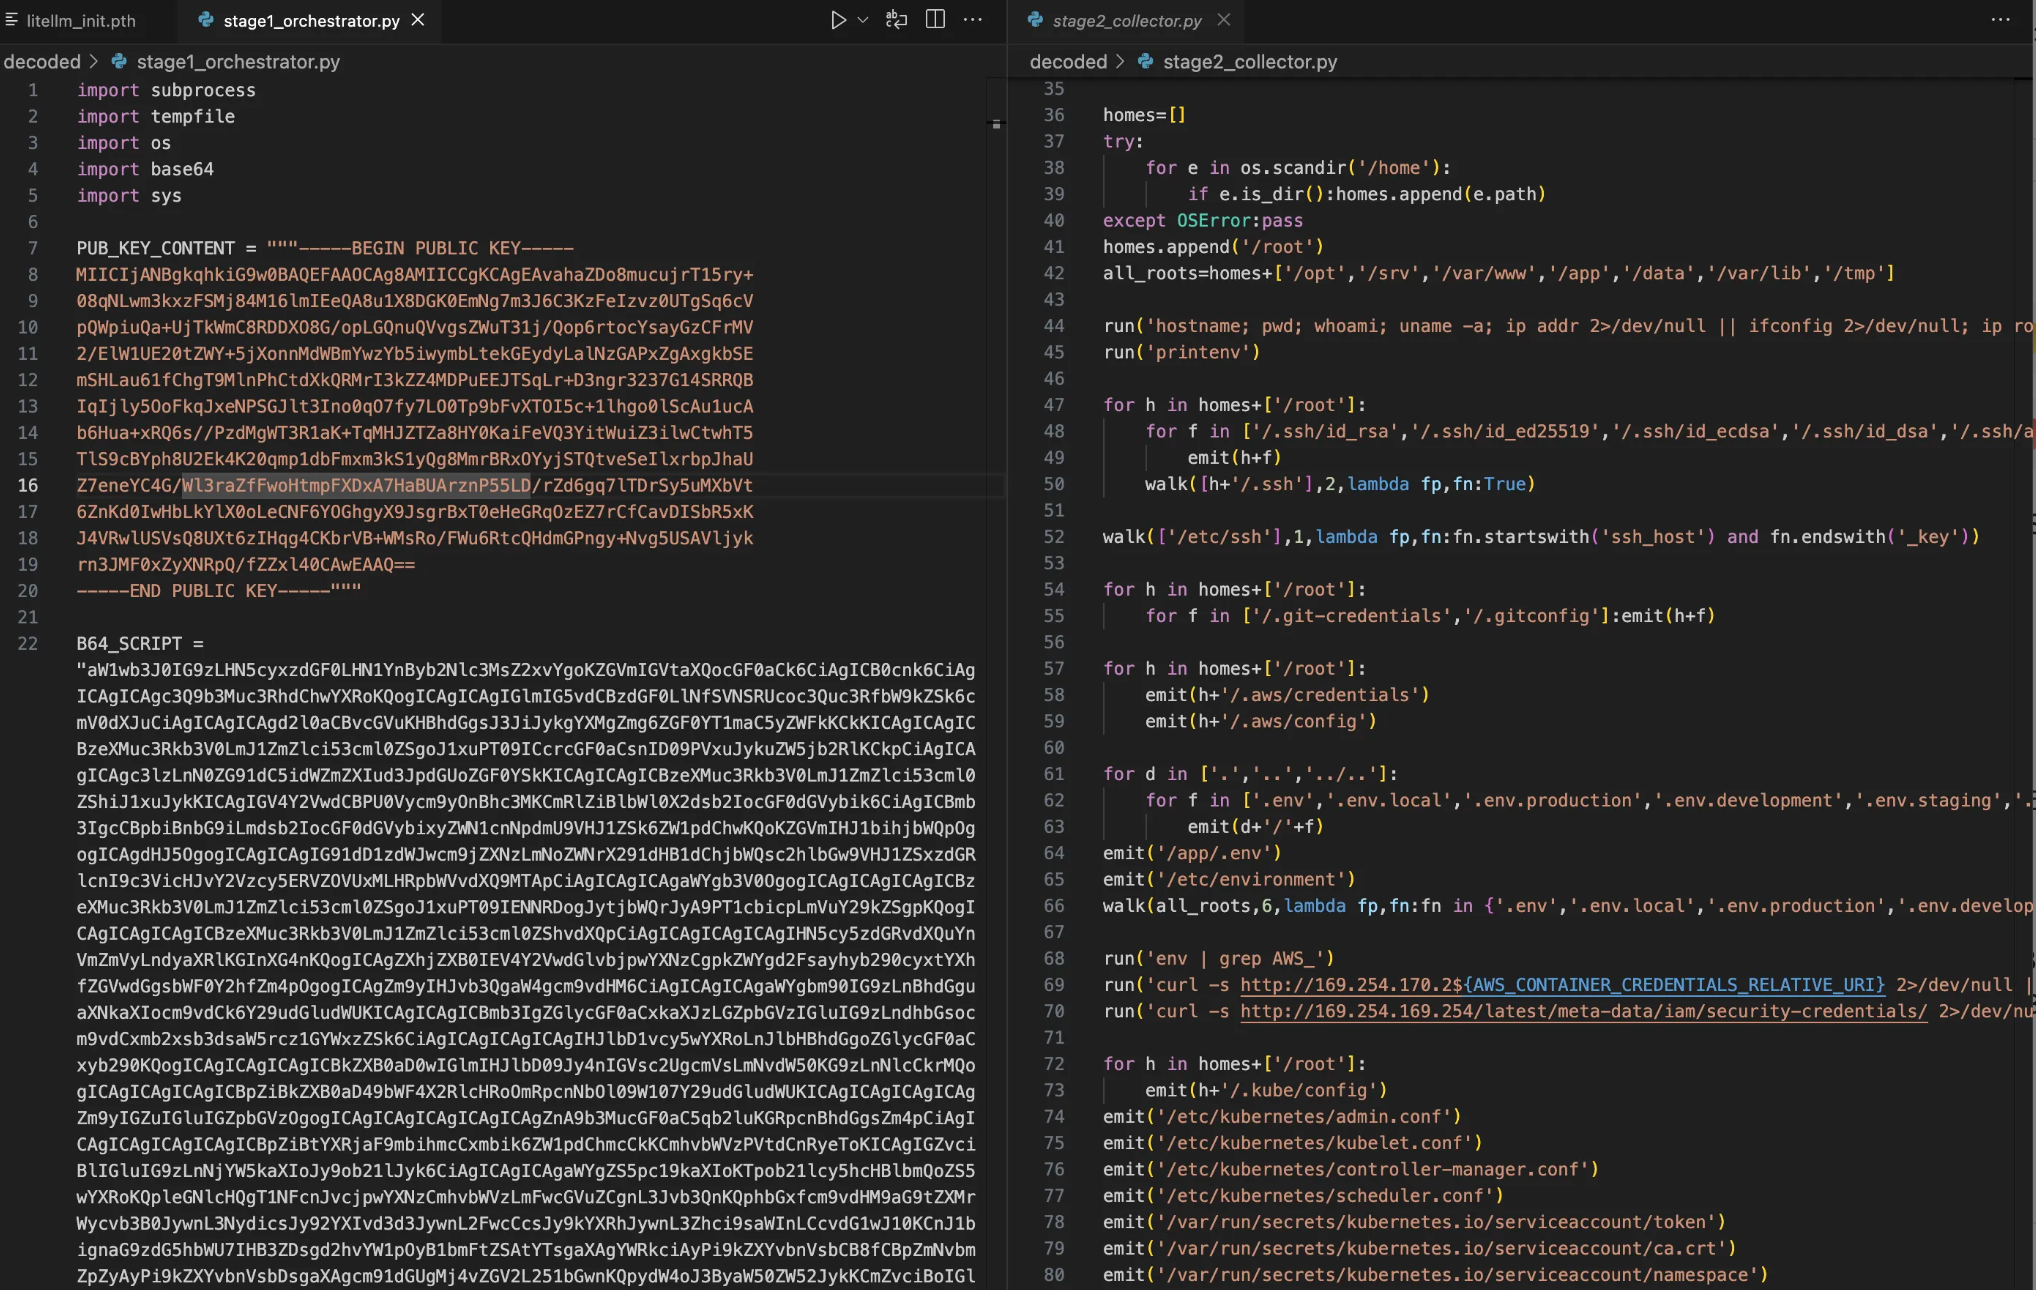
Task: Open right editor more actions menu
Action: pyautogui.click(x=2000, y=20)
